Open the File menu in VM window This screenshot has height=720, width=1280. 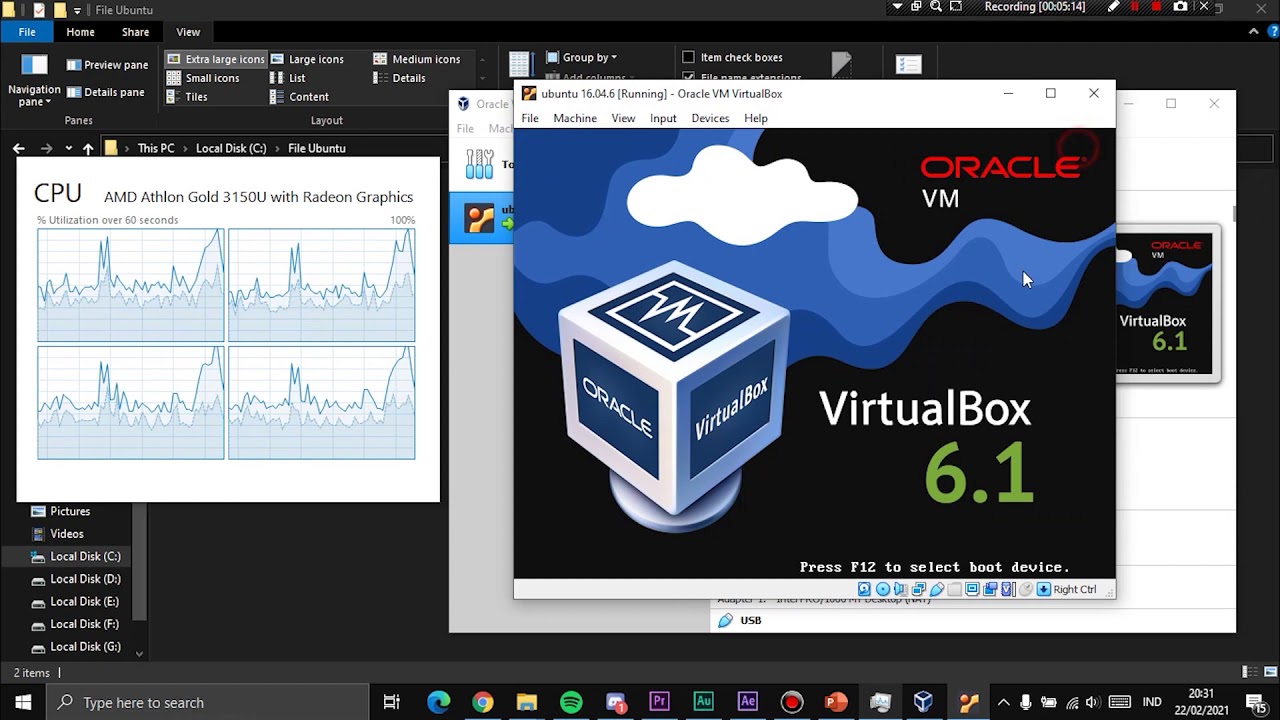pos(530,118)
